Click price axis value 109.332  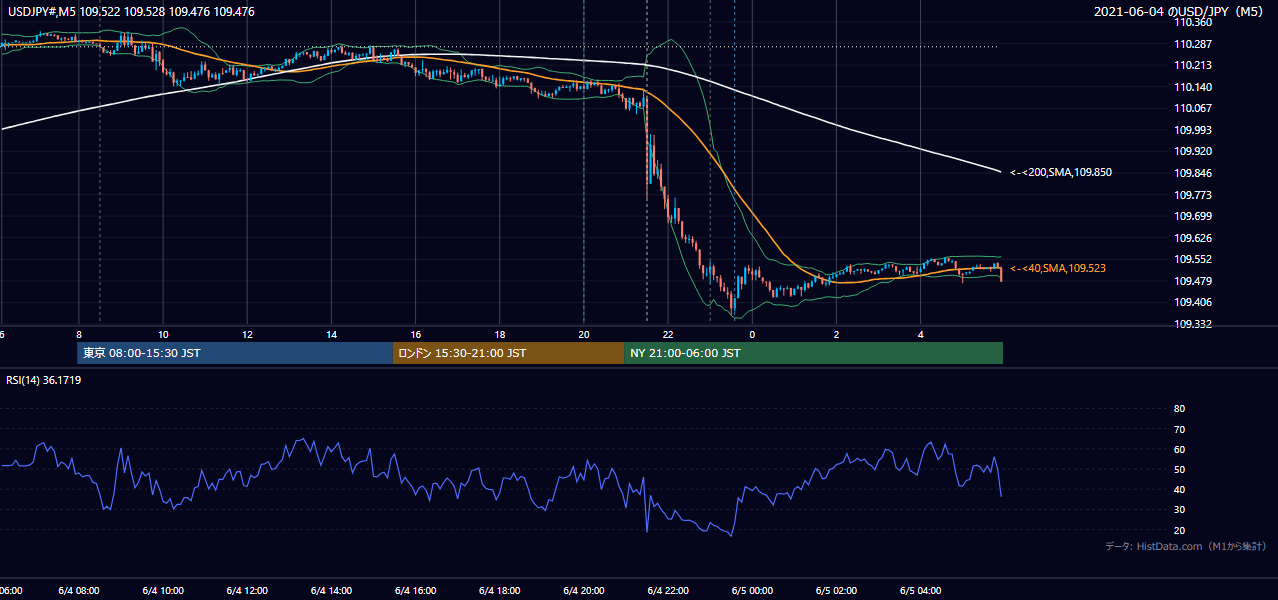1193,324
